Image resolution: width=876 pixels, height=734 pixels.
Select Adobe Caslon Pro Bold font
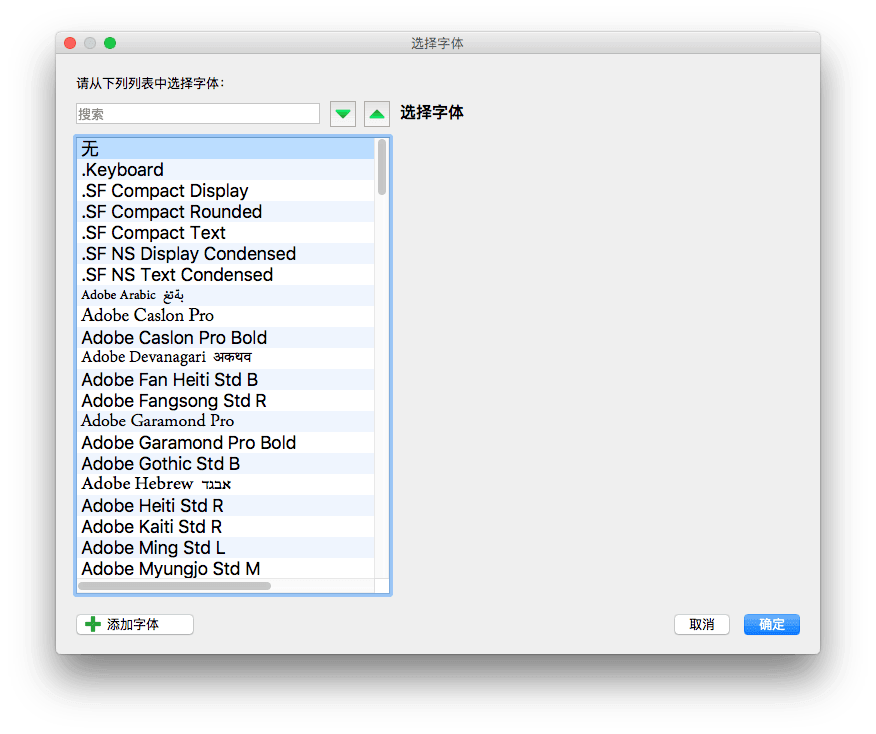click(x=225, y=337)
